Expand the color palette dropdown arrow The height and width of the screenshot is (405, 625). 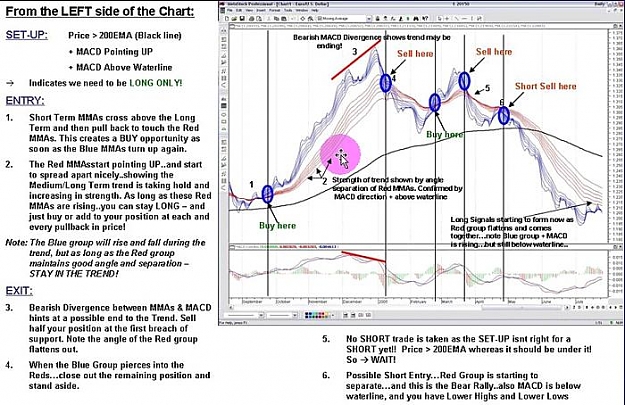pyautogui.click(x=333, y=315)
